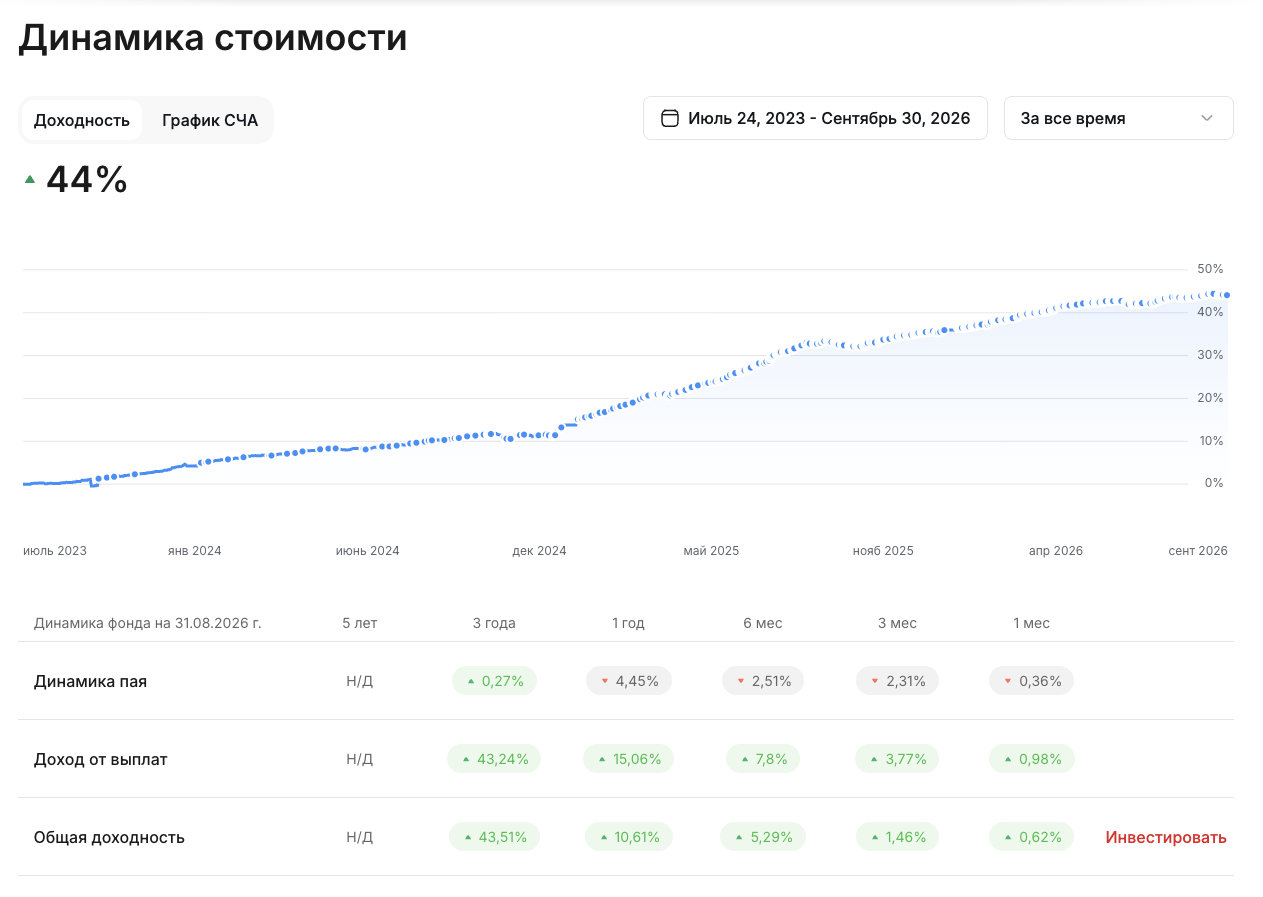Click the 1 год column header

pos(629,623)
